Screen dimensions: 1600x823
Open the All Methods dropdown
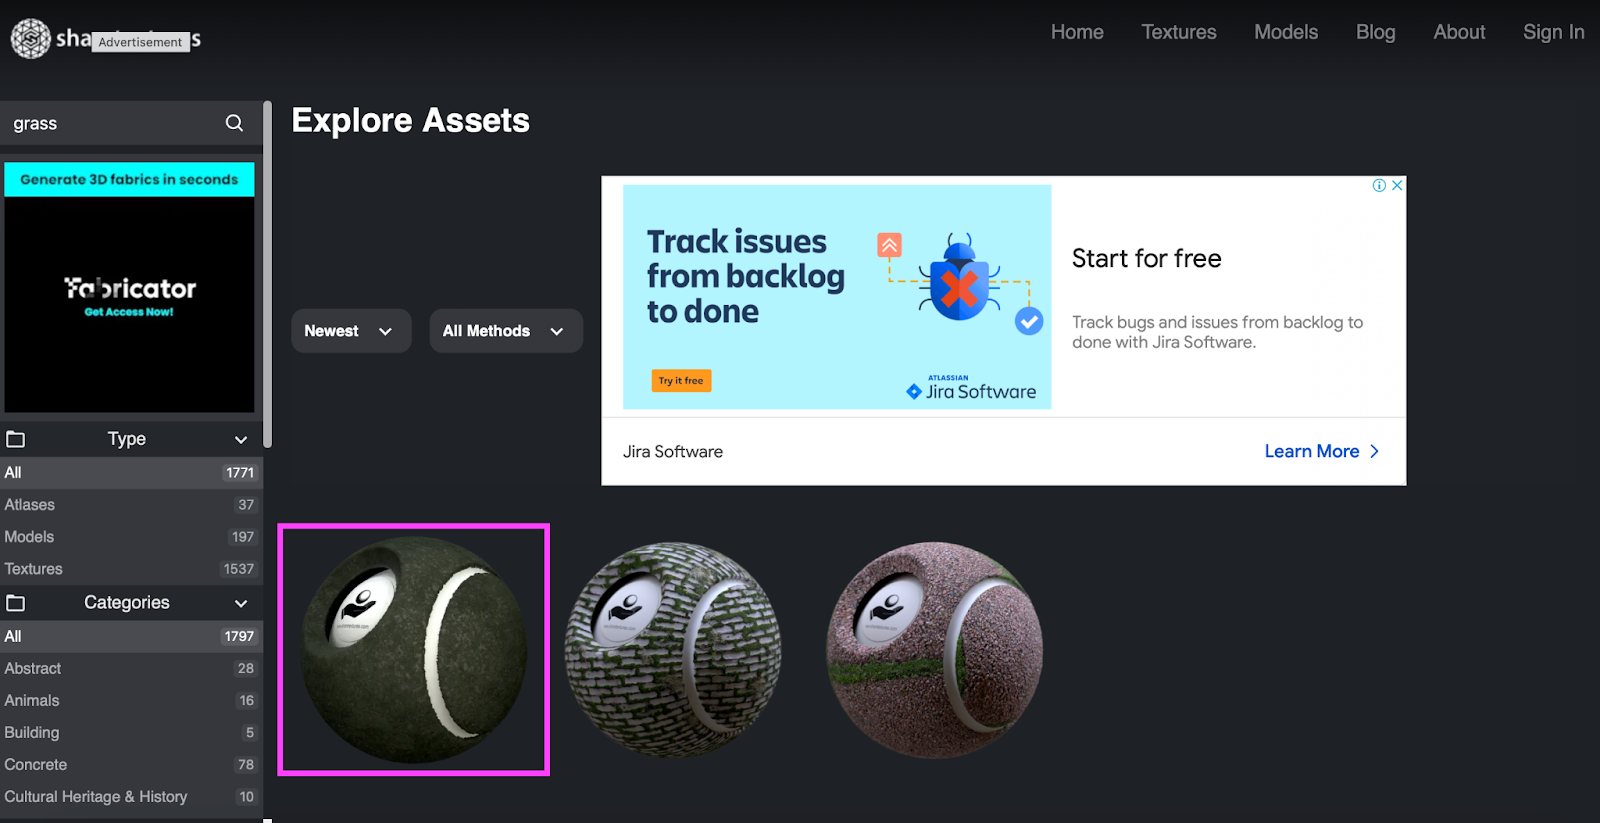pyautogui.click(x=506, y=331)
